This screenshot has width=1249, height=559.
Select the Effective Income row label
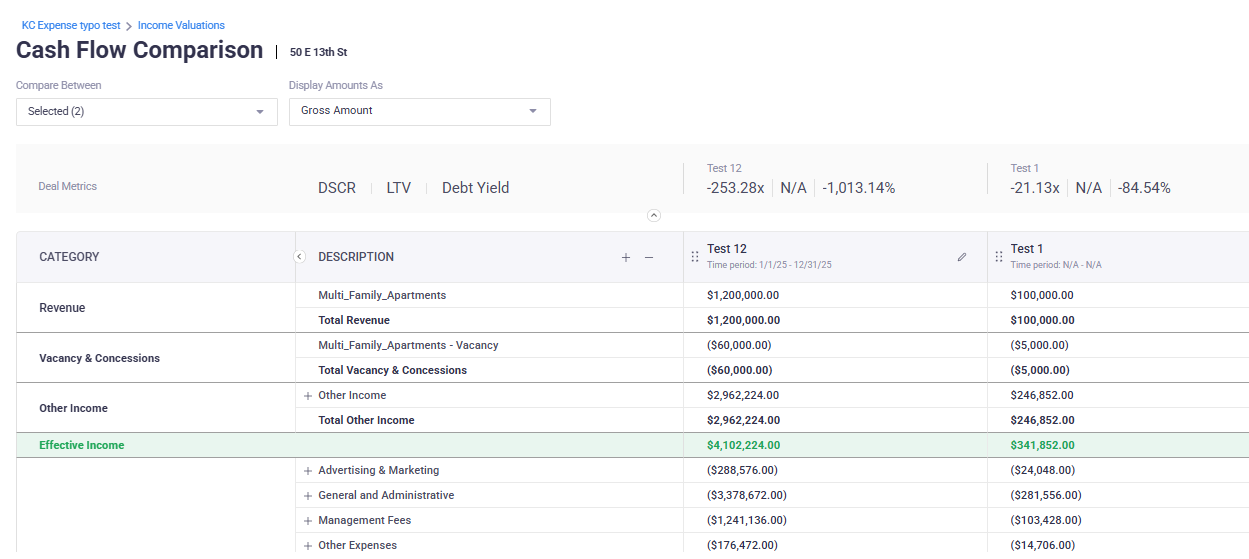click(82, 446)
